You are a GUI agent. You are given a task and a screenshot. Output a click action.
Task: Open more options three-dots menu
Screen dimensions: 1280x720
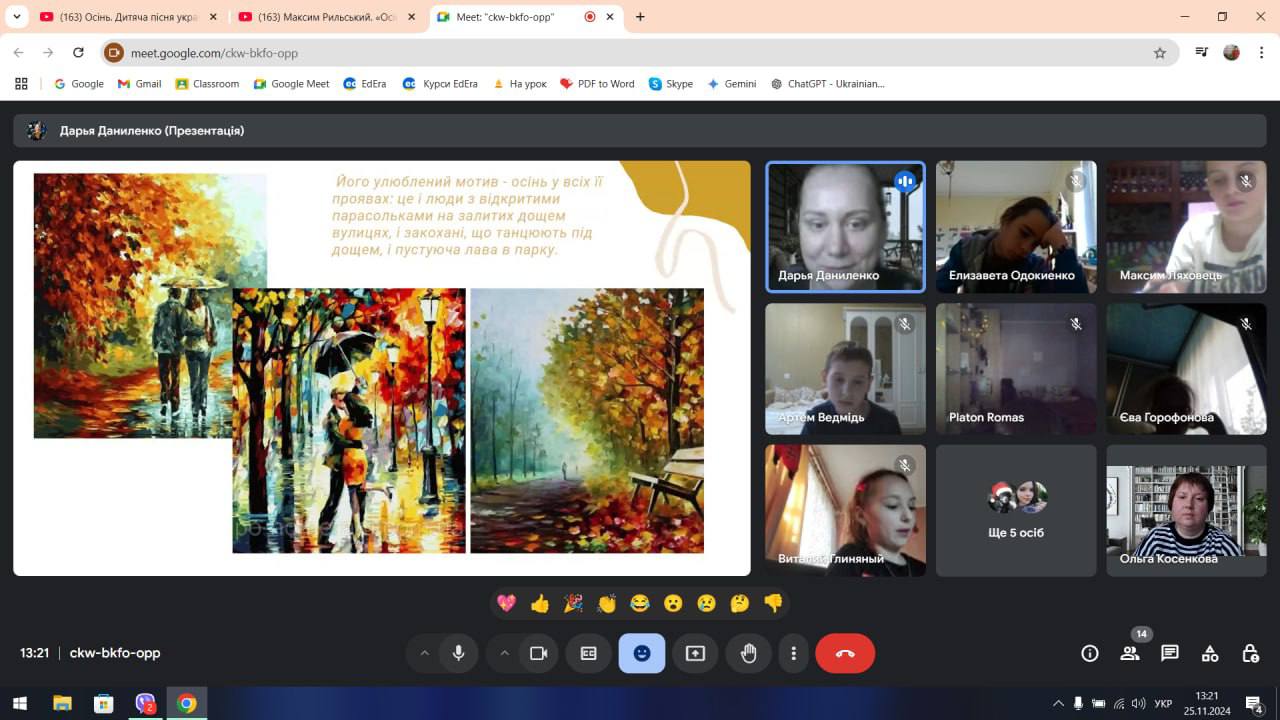click(793, 653)
